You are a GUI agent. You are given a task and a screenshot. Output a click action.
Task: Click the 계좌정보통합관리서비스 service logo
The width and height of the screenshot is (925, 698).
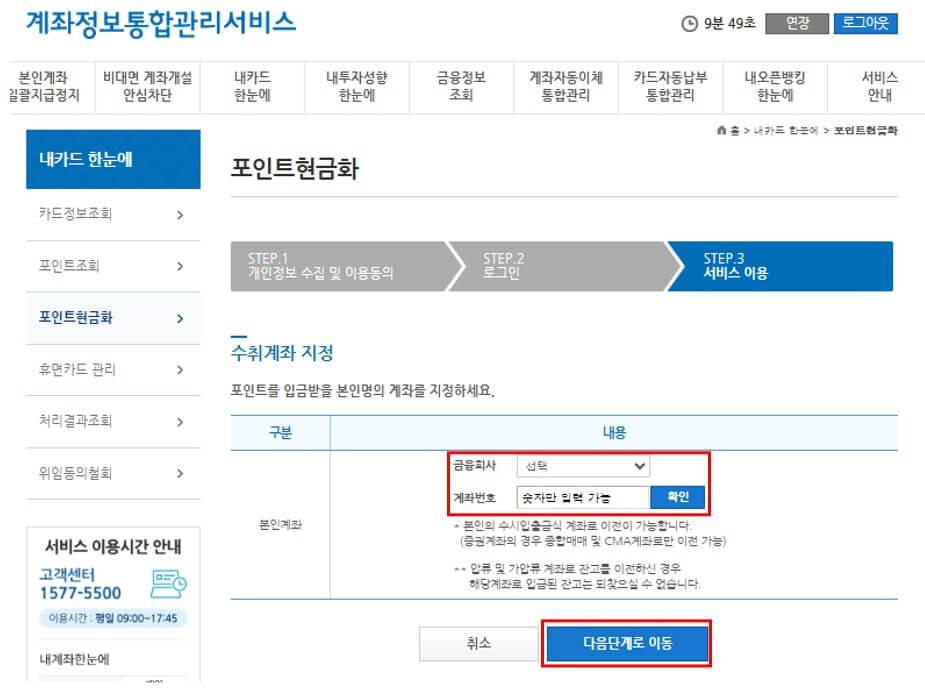[x=160, y=24]
